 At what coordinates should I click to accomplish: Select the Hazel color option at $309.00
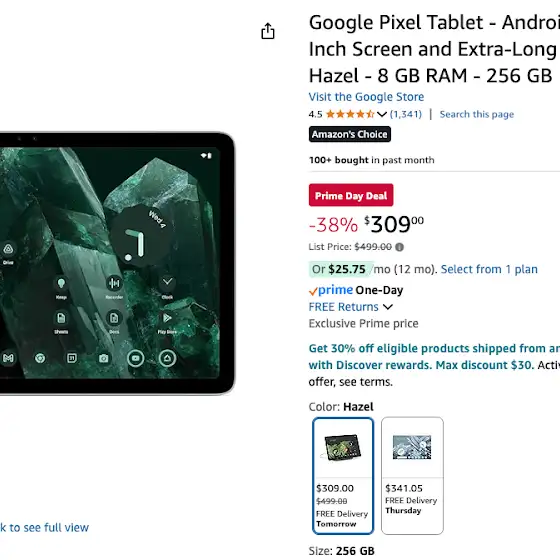(x=343, y=475)
